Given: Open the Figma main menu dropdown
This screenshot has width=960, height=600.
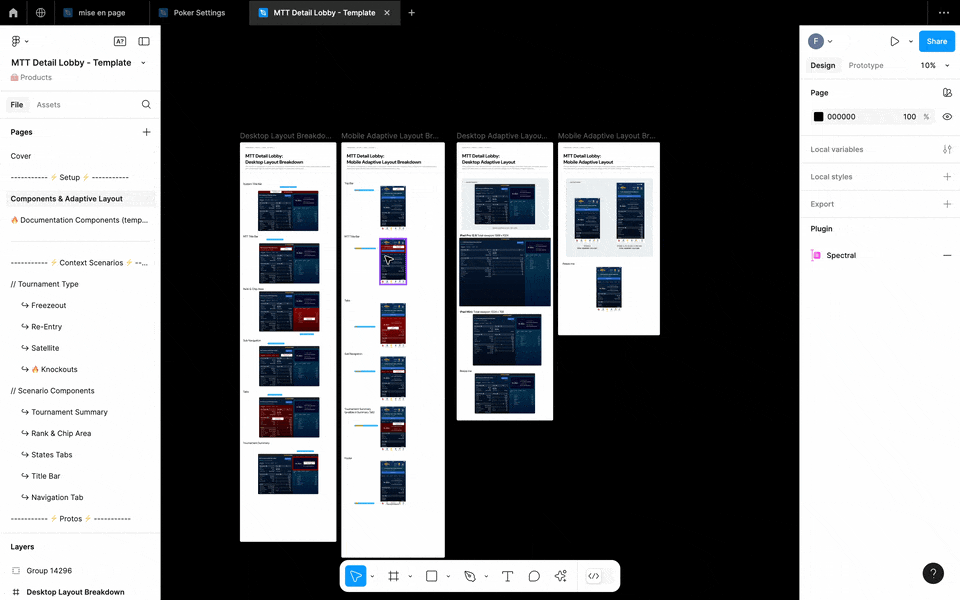Looking at the screenshot, I should point(18,41).
